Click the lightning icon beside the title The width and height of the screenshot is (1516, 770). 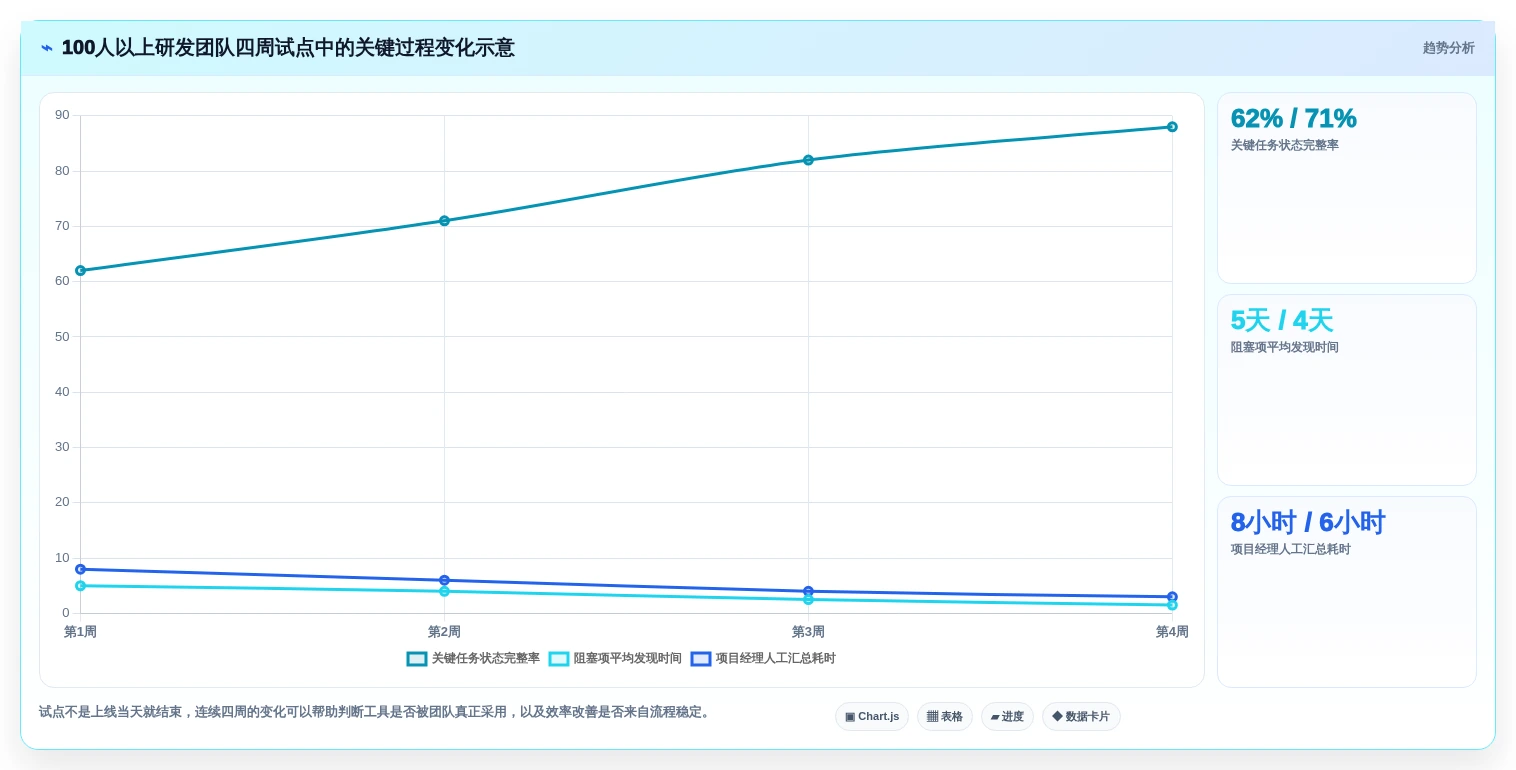(47, 48)
